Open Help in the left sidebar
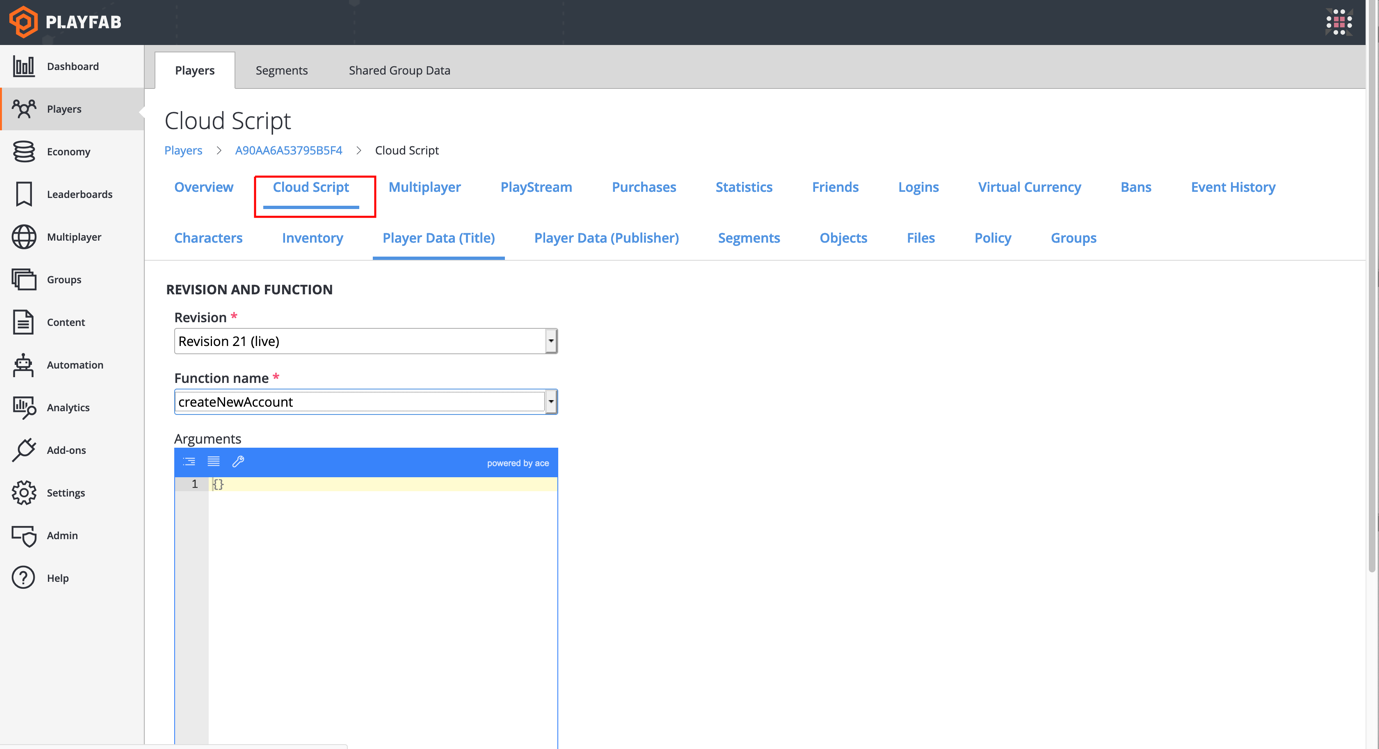Screen dimensions: 1379x749 [x=72, y=578]
